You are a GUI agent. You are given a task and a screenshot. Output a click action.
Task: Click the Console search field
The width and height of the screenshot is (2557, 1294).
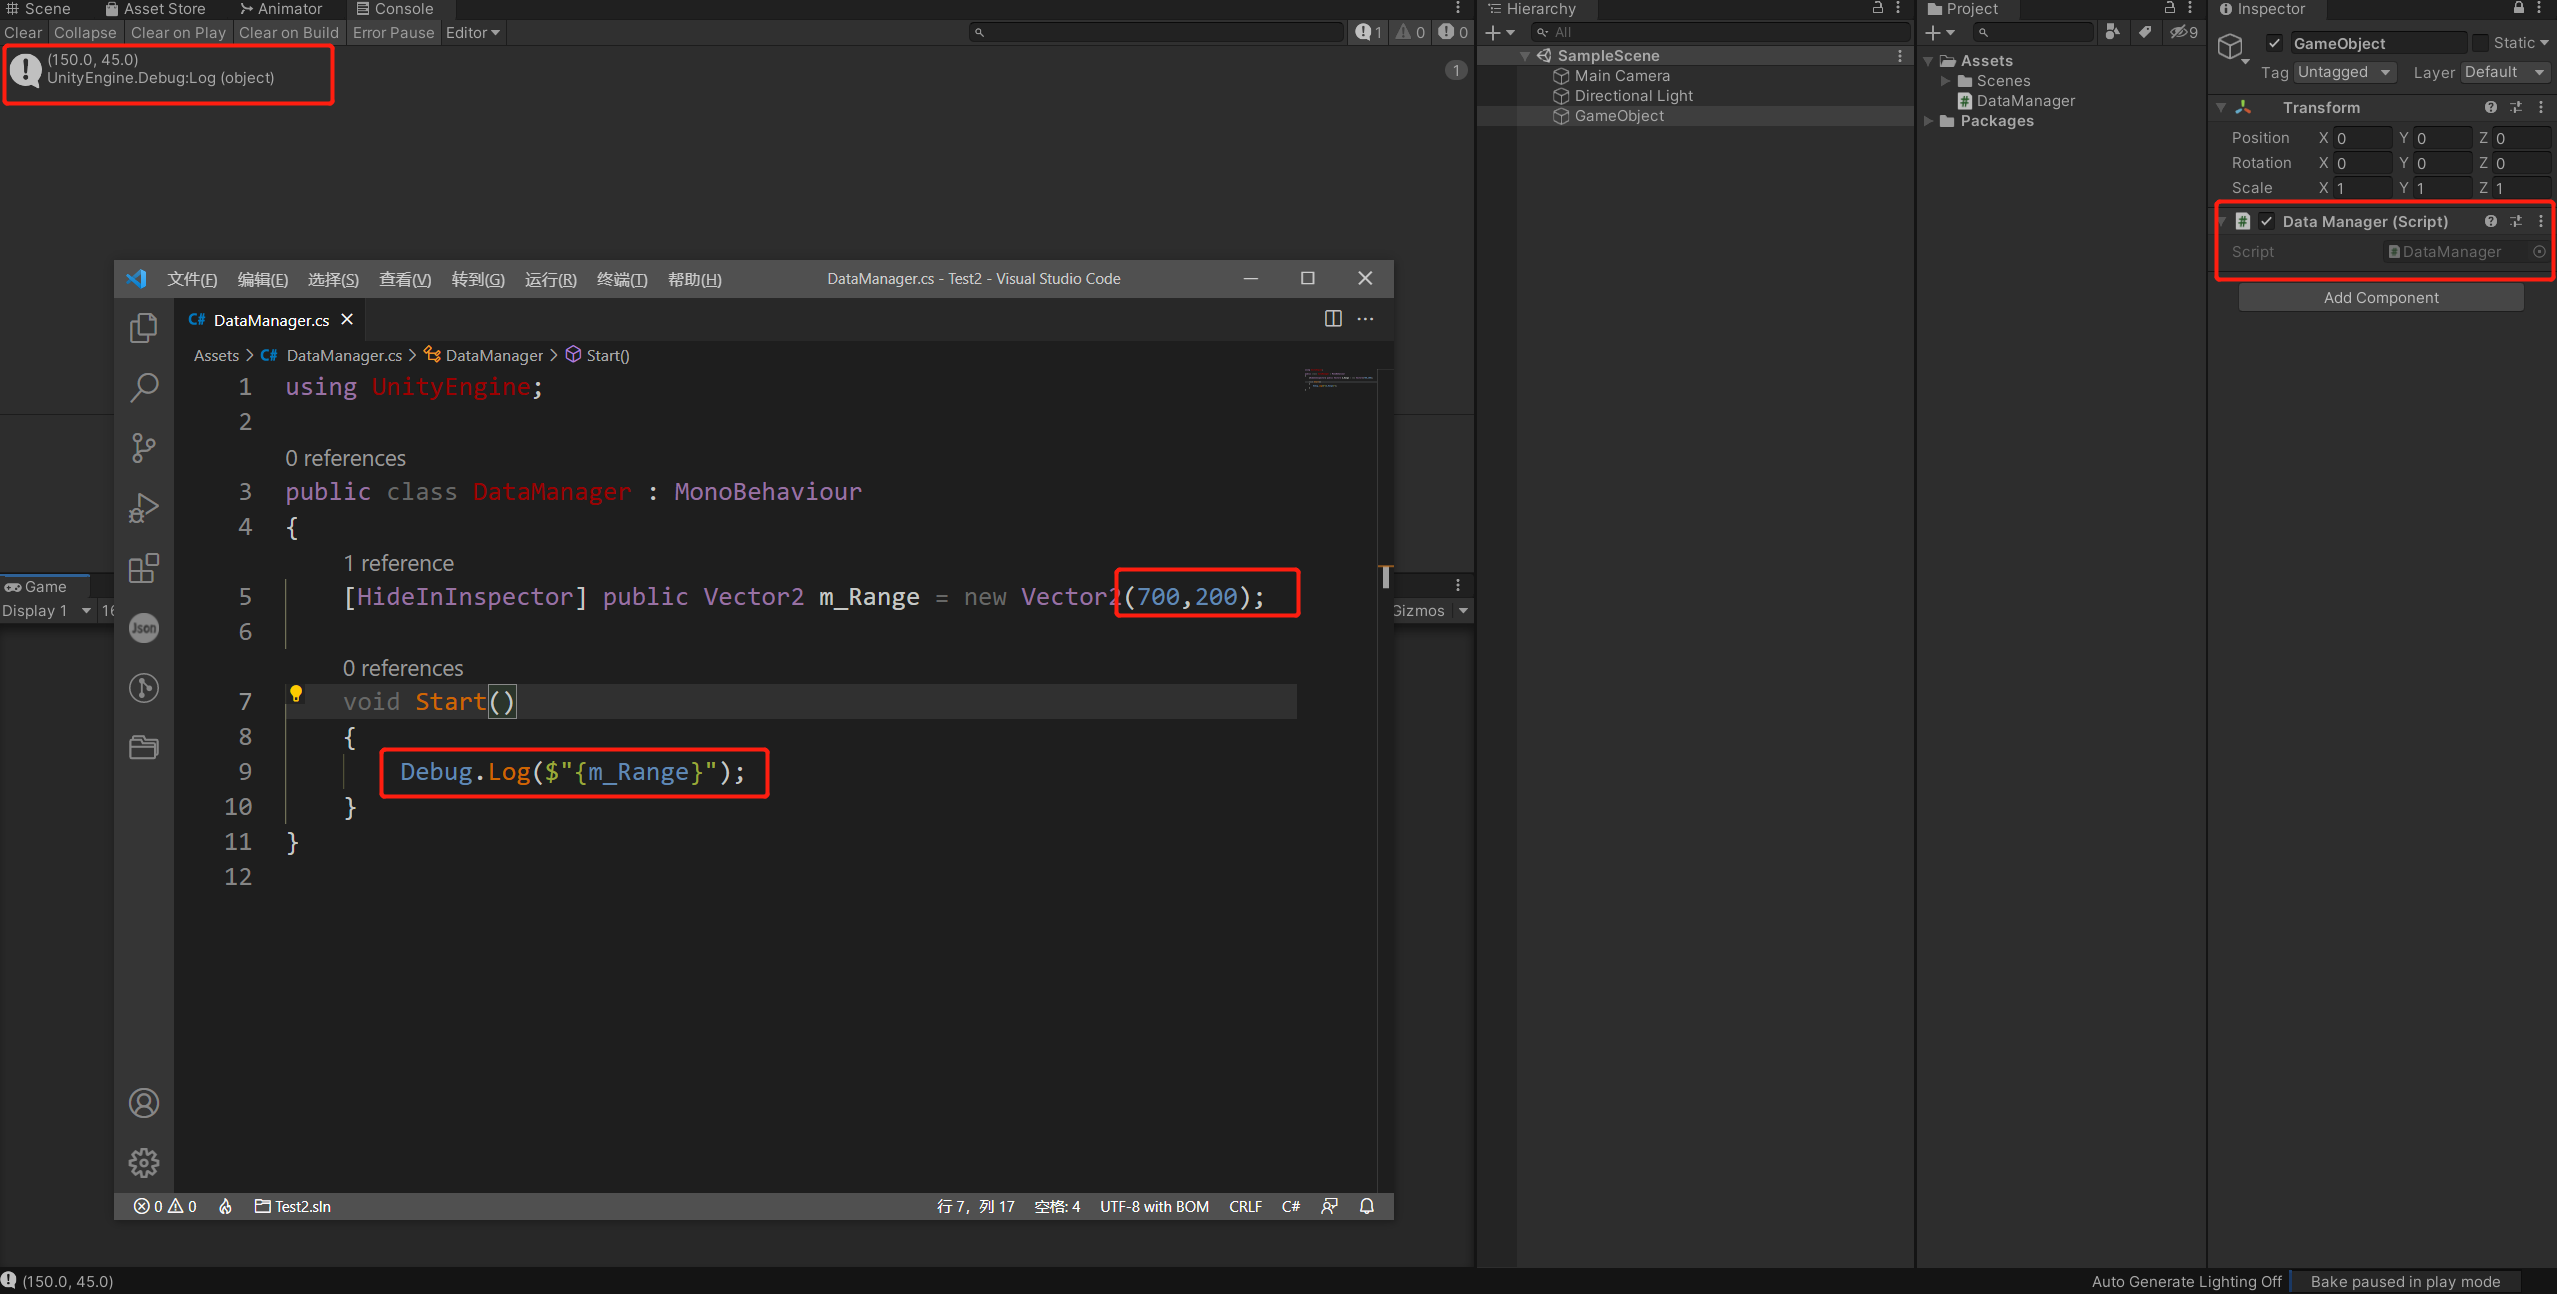click(x=1157, y=32)
